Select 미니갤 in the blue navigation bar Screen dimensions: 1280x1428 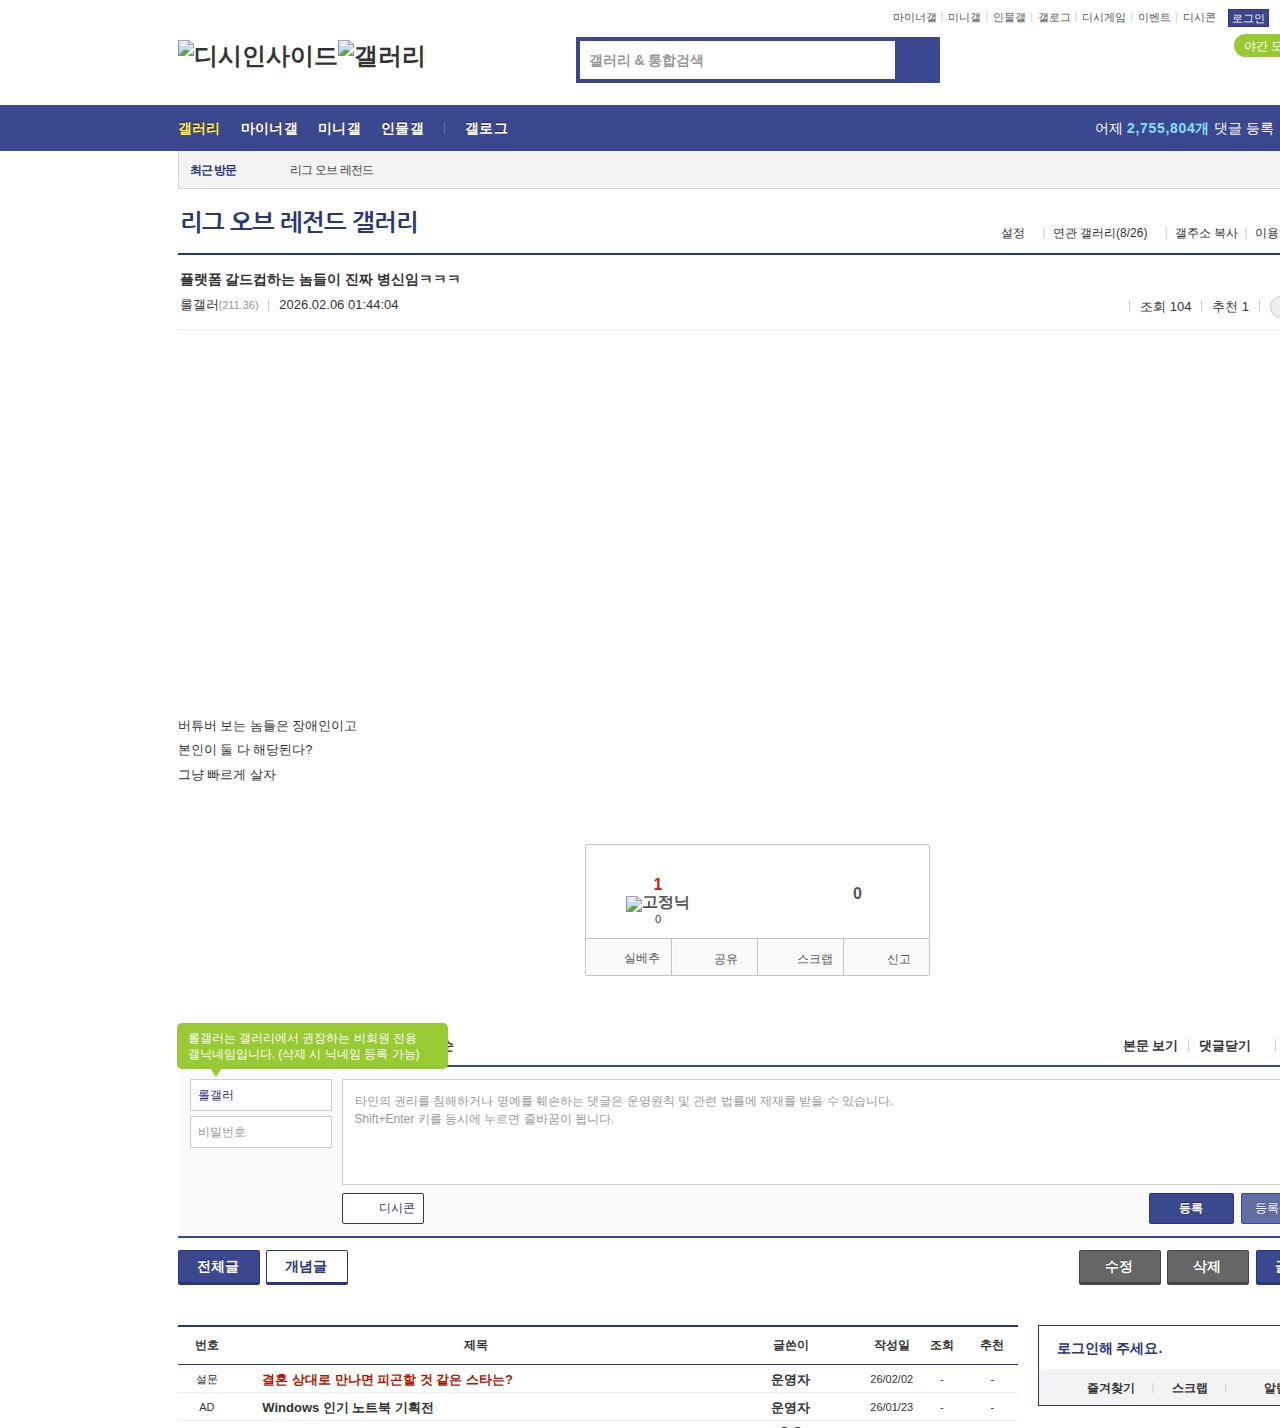[x=339, y=129]
